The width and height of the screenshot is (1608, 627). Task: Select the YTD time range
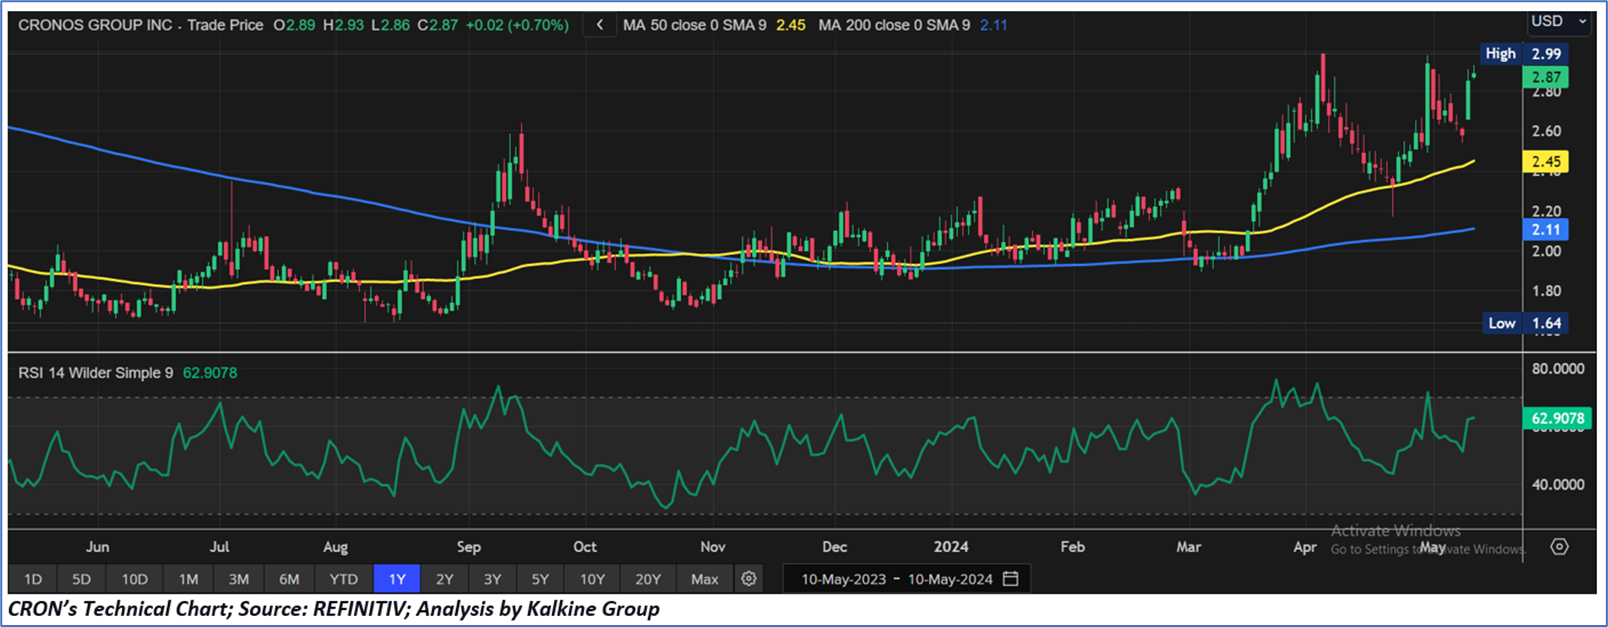click(343, 579)
